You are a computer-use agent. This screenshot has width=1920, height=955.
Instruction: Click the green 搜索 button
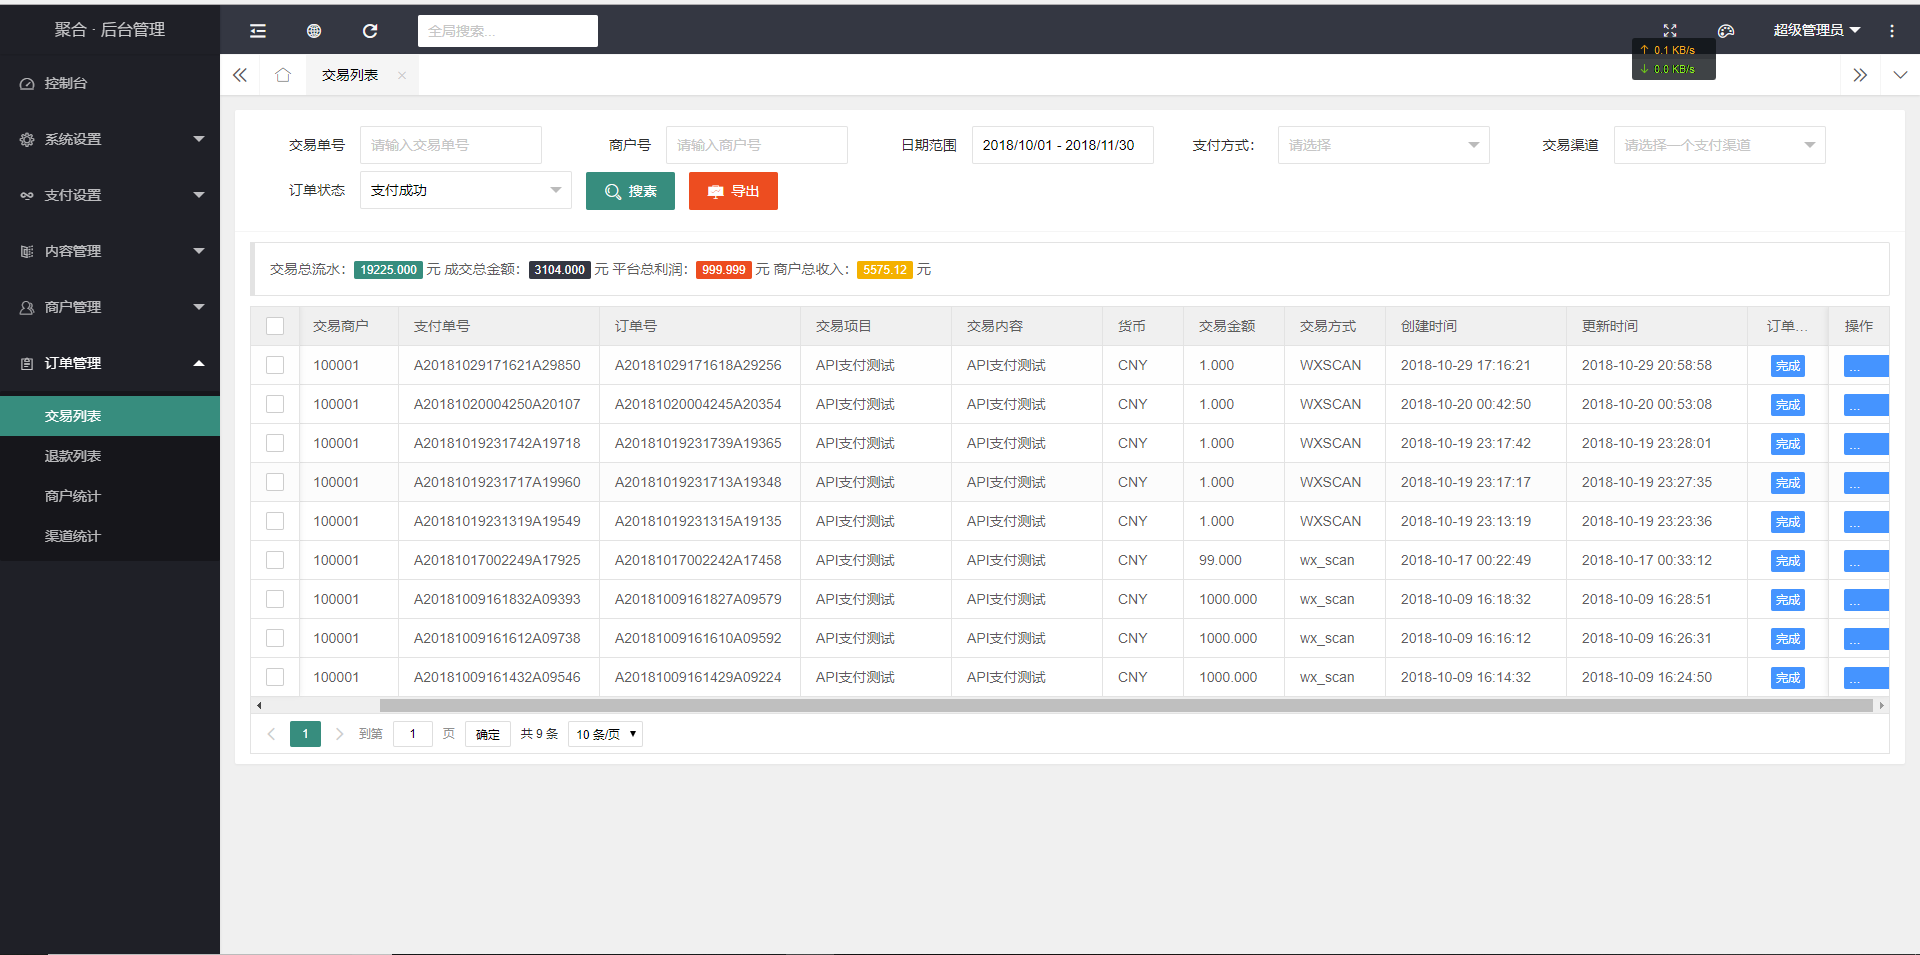(x=630, y=191)
